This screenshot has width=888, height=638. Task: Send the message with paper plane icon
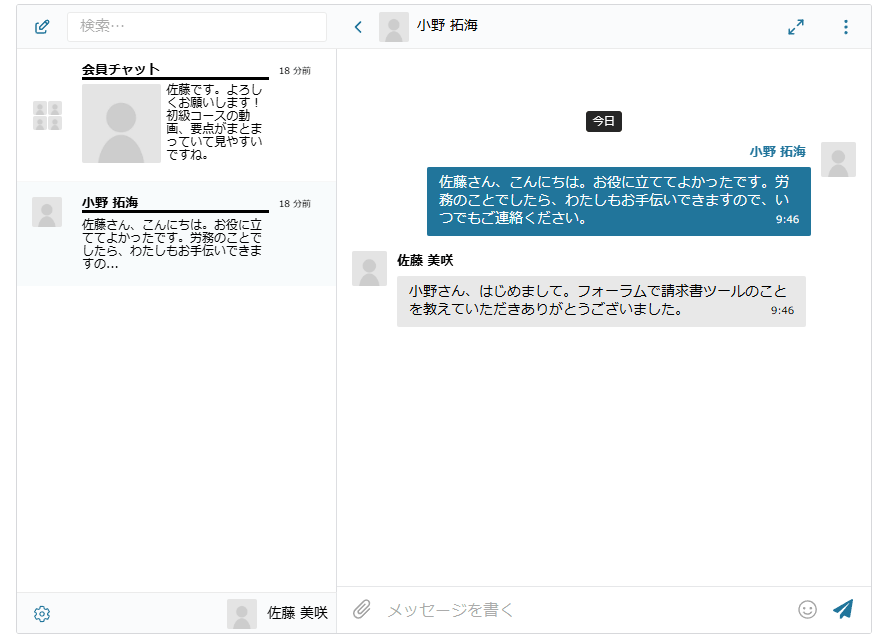coord(843,609)
